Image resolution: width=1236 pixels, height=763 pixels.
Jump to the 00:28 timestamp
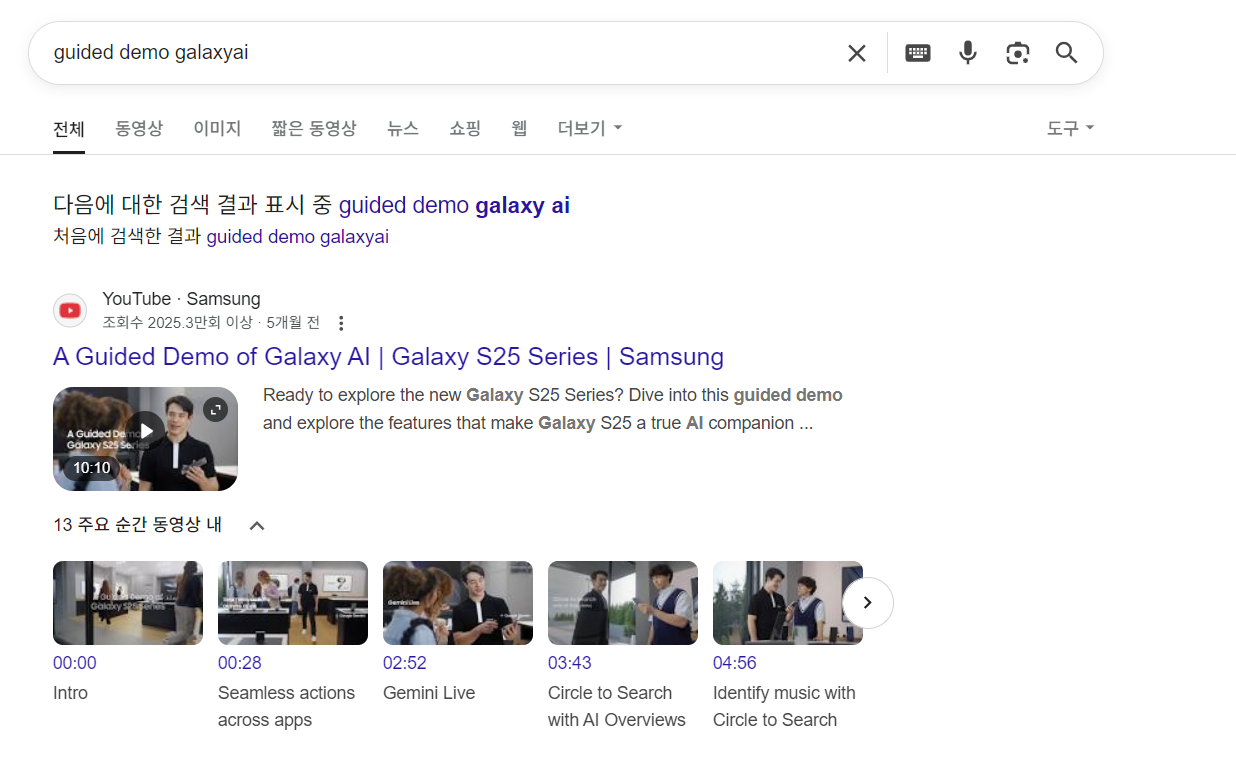240,663
